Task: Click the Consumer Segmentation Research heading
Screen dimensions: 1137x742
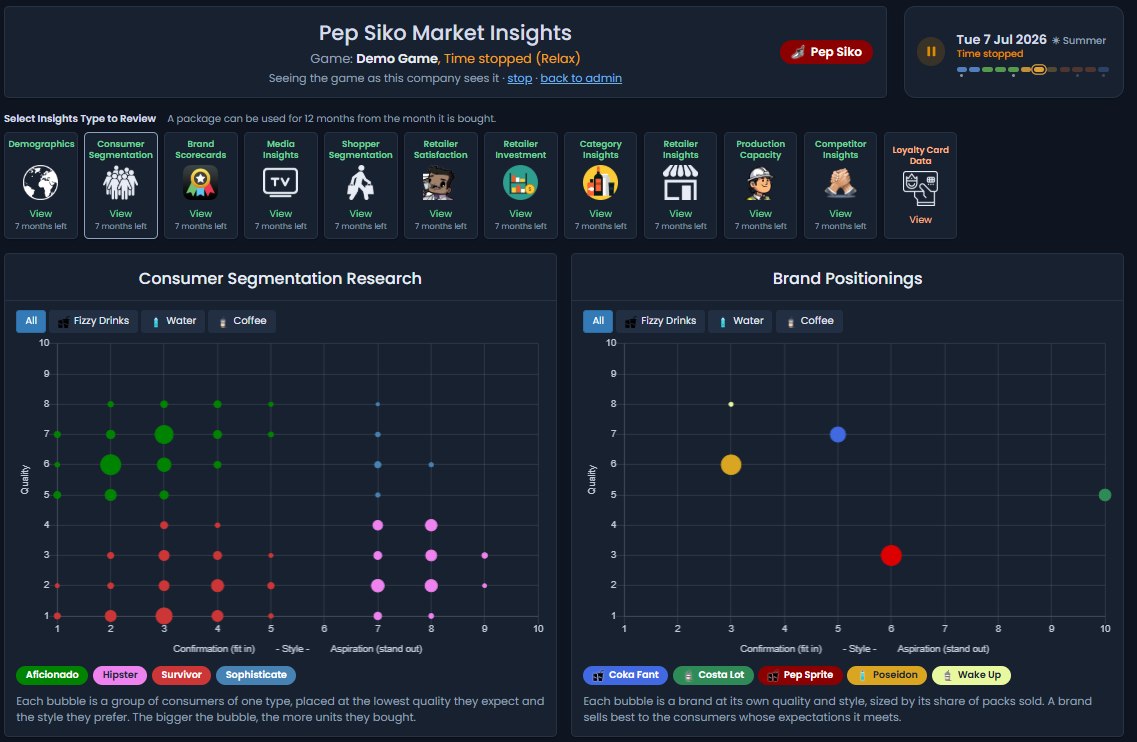Action: [x=280, y=279]
